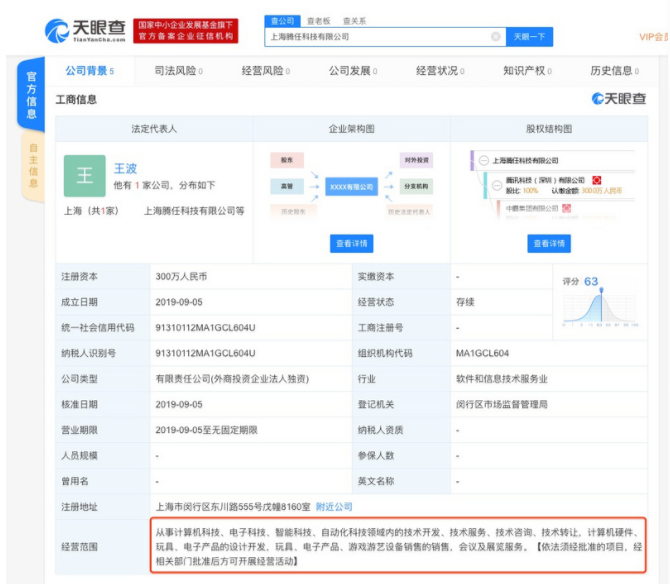670x584 pixels.
Task: Click the 分支机构 box in diagram
Action: click(x=417, y=186)
